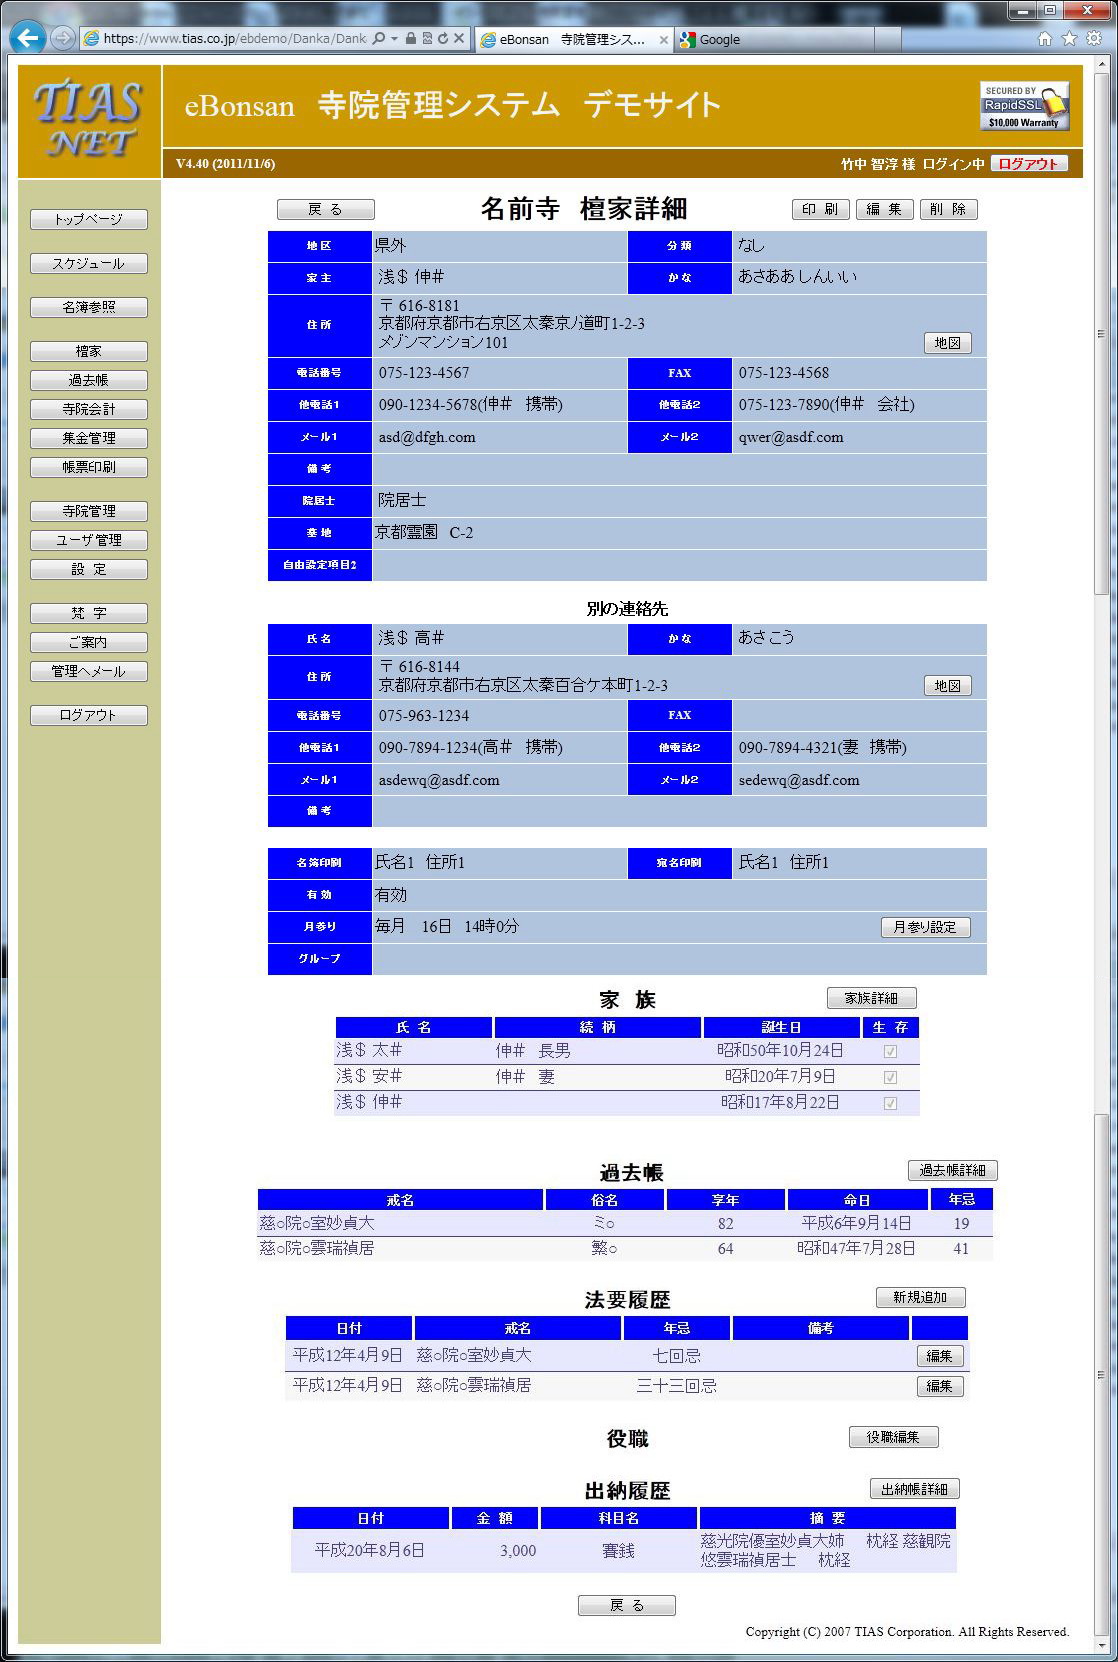1118x1662 pixels.
Task: Click the 月参り設定 button
Action: [925, 927]
